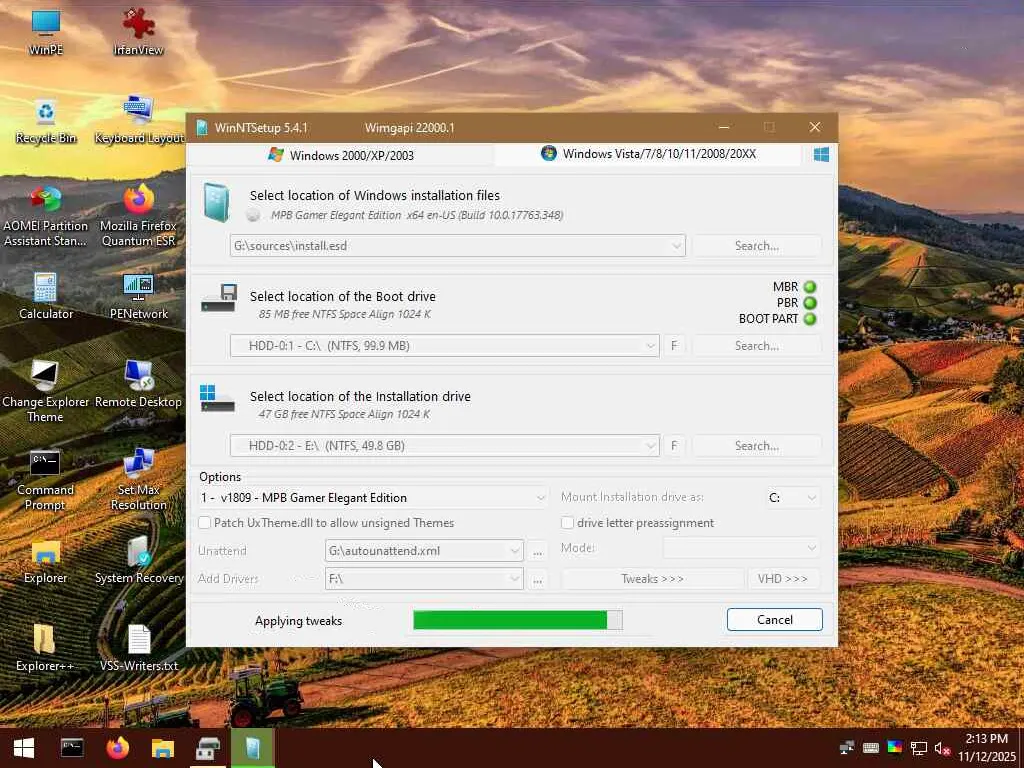
Task: Browse for drivers folder with ... button
Action: click(537, 579)
